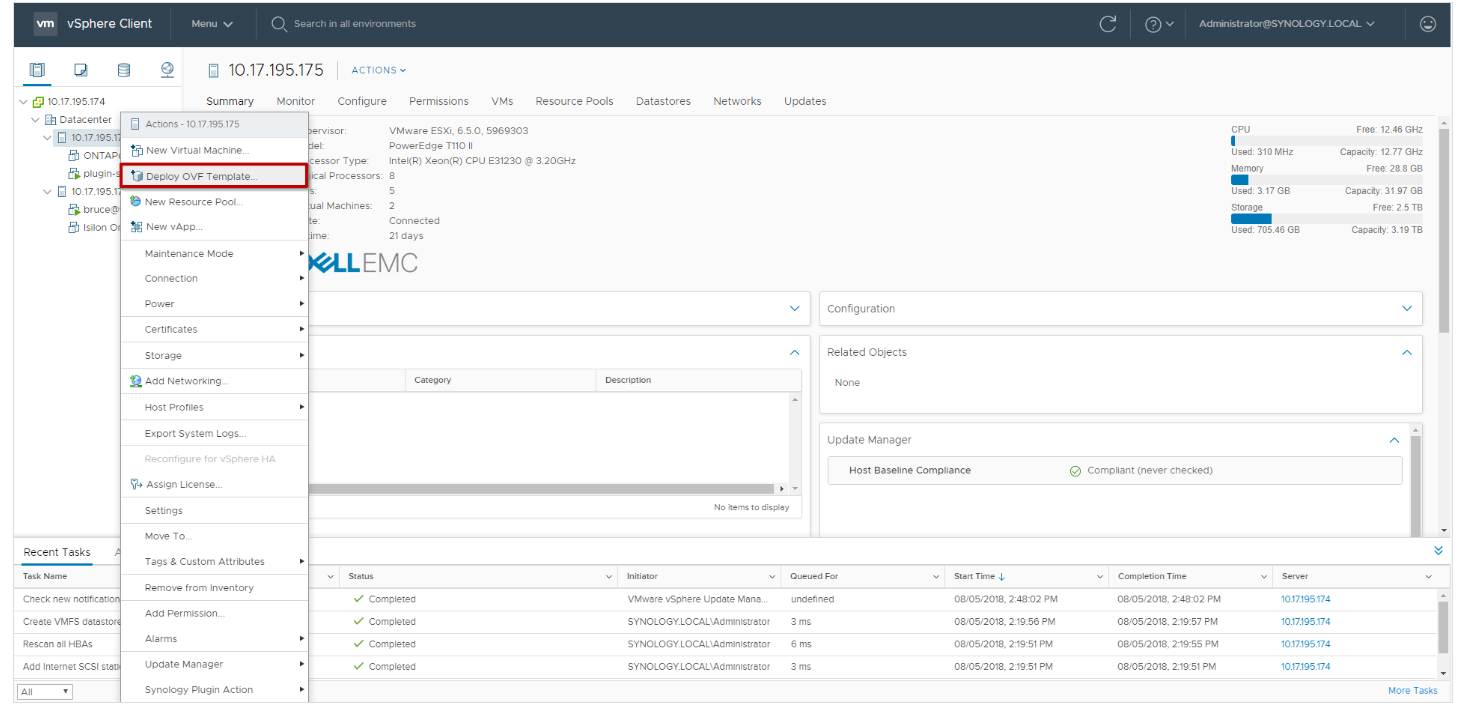Expand the Configuration panel chevron
Viewport: 1462px width, 709px height.
click(1407, 309)
